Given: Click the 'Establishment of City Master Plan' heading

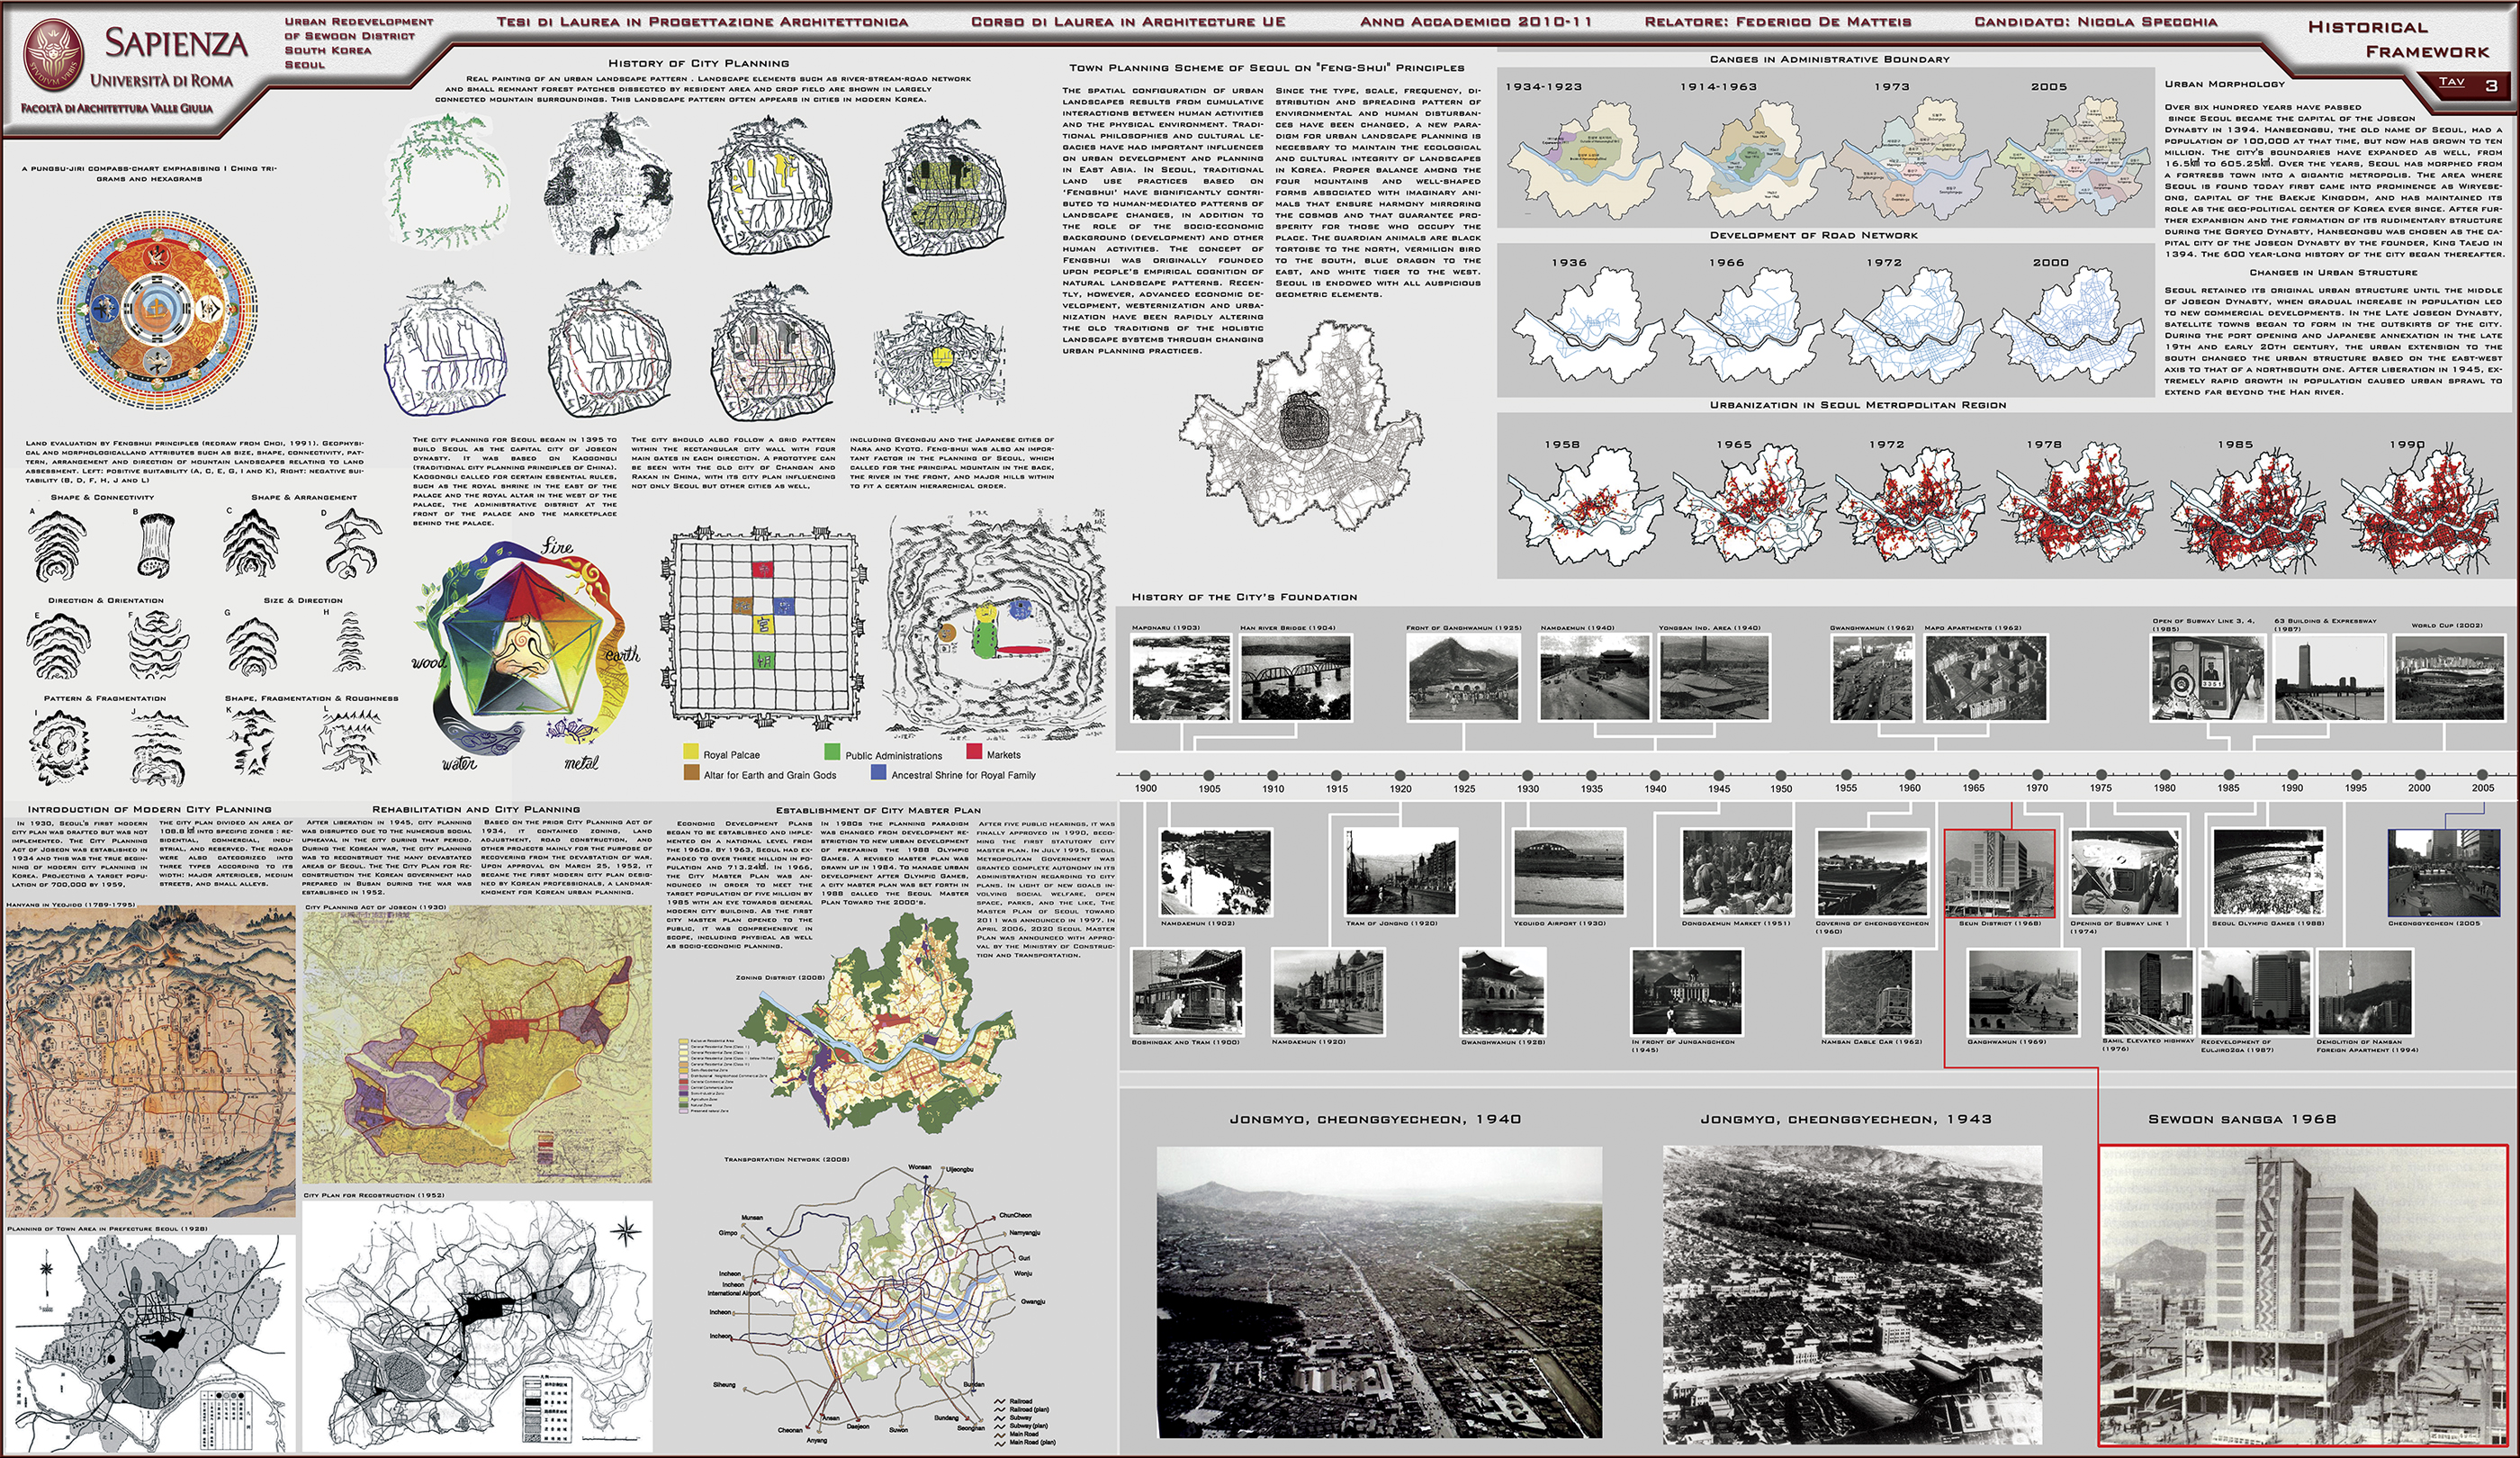Looking at the screenshot, I should 878,810.
